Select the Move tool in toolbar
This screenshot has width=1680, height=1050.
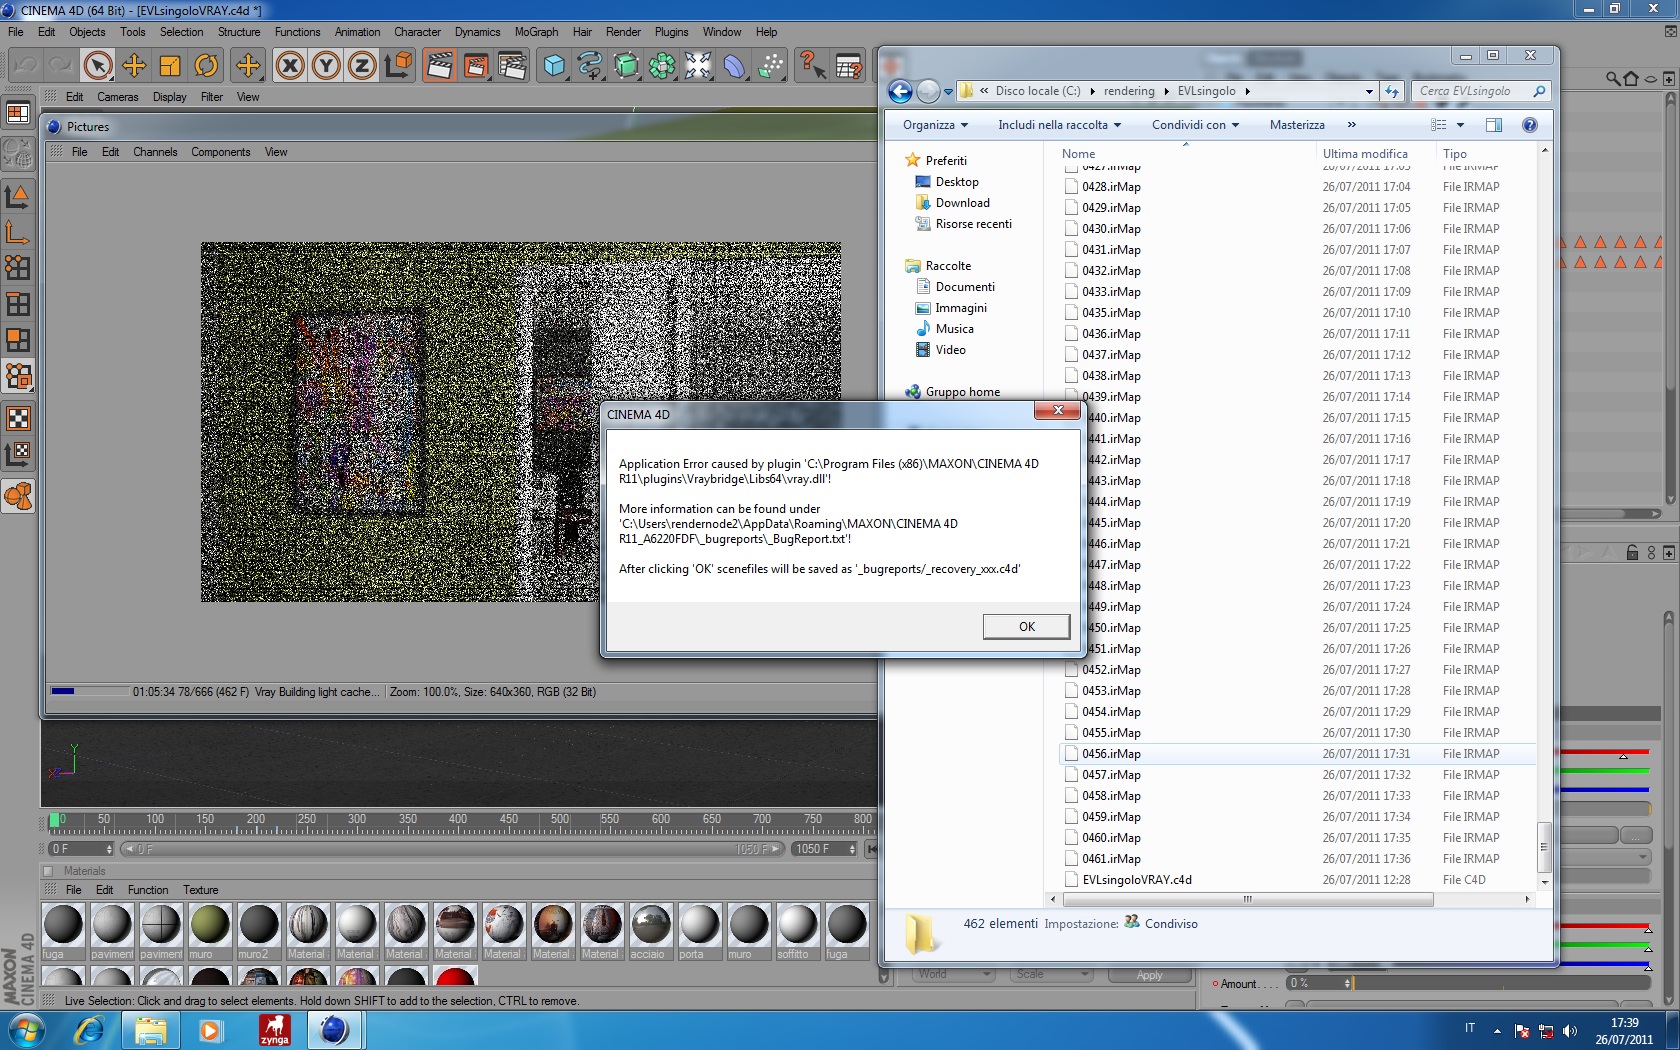134,66
